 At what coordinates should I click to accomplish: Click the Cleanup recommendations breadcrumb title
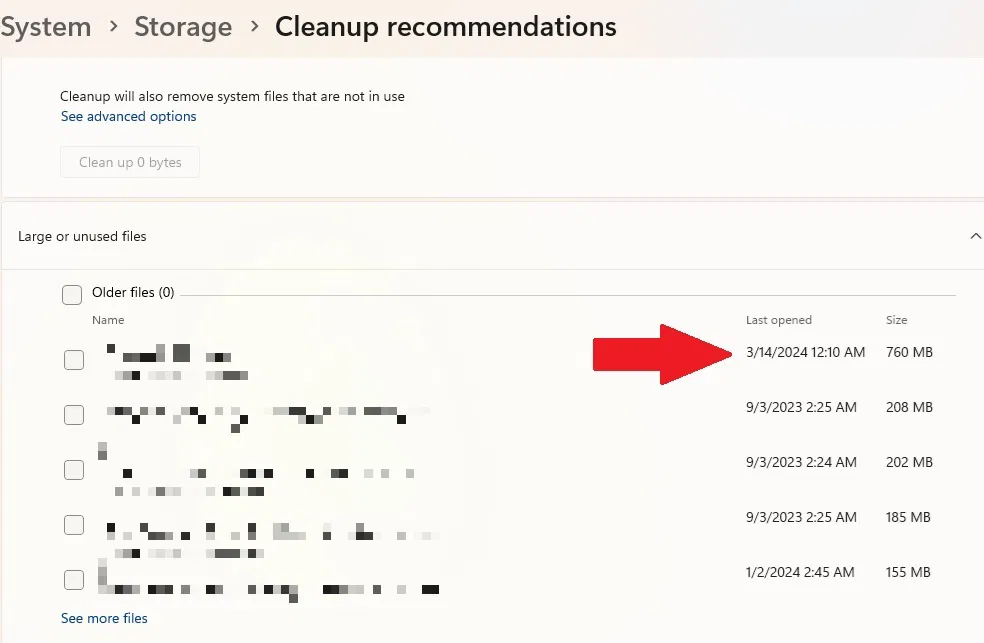(x=445, y=27)
